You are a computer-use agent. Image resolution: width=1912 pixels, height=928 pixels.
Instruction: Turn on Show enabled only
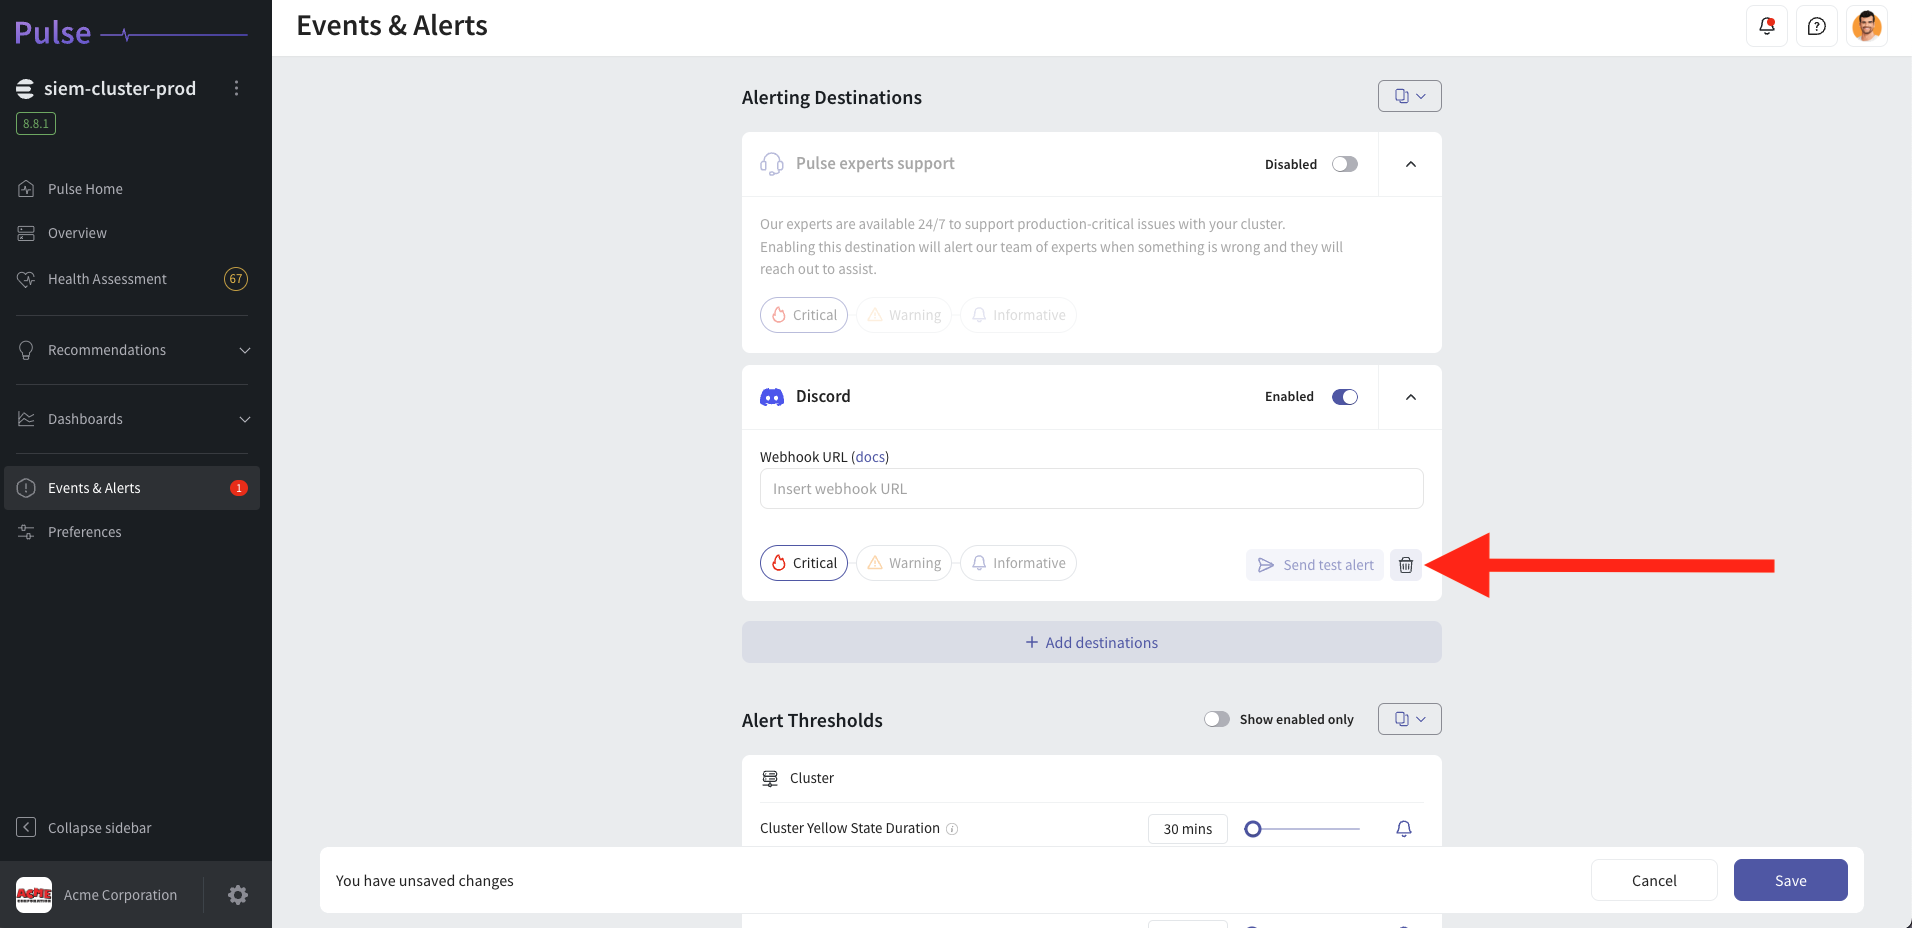click(1217, 718)
